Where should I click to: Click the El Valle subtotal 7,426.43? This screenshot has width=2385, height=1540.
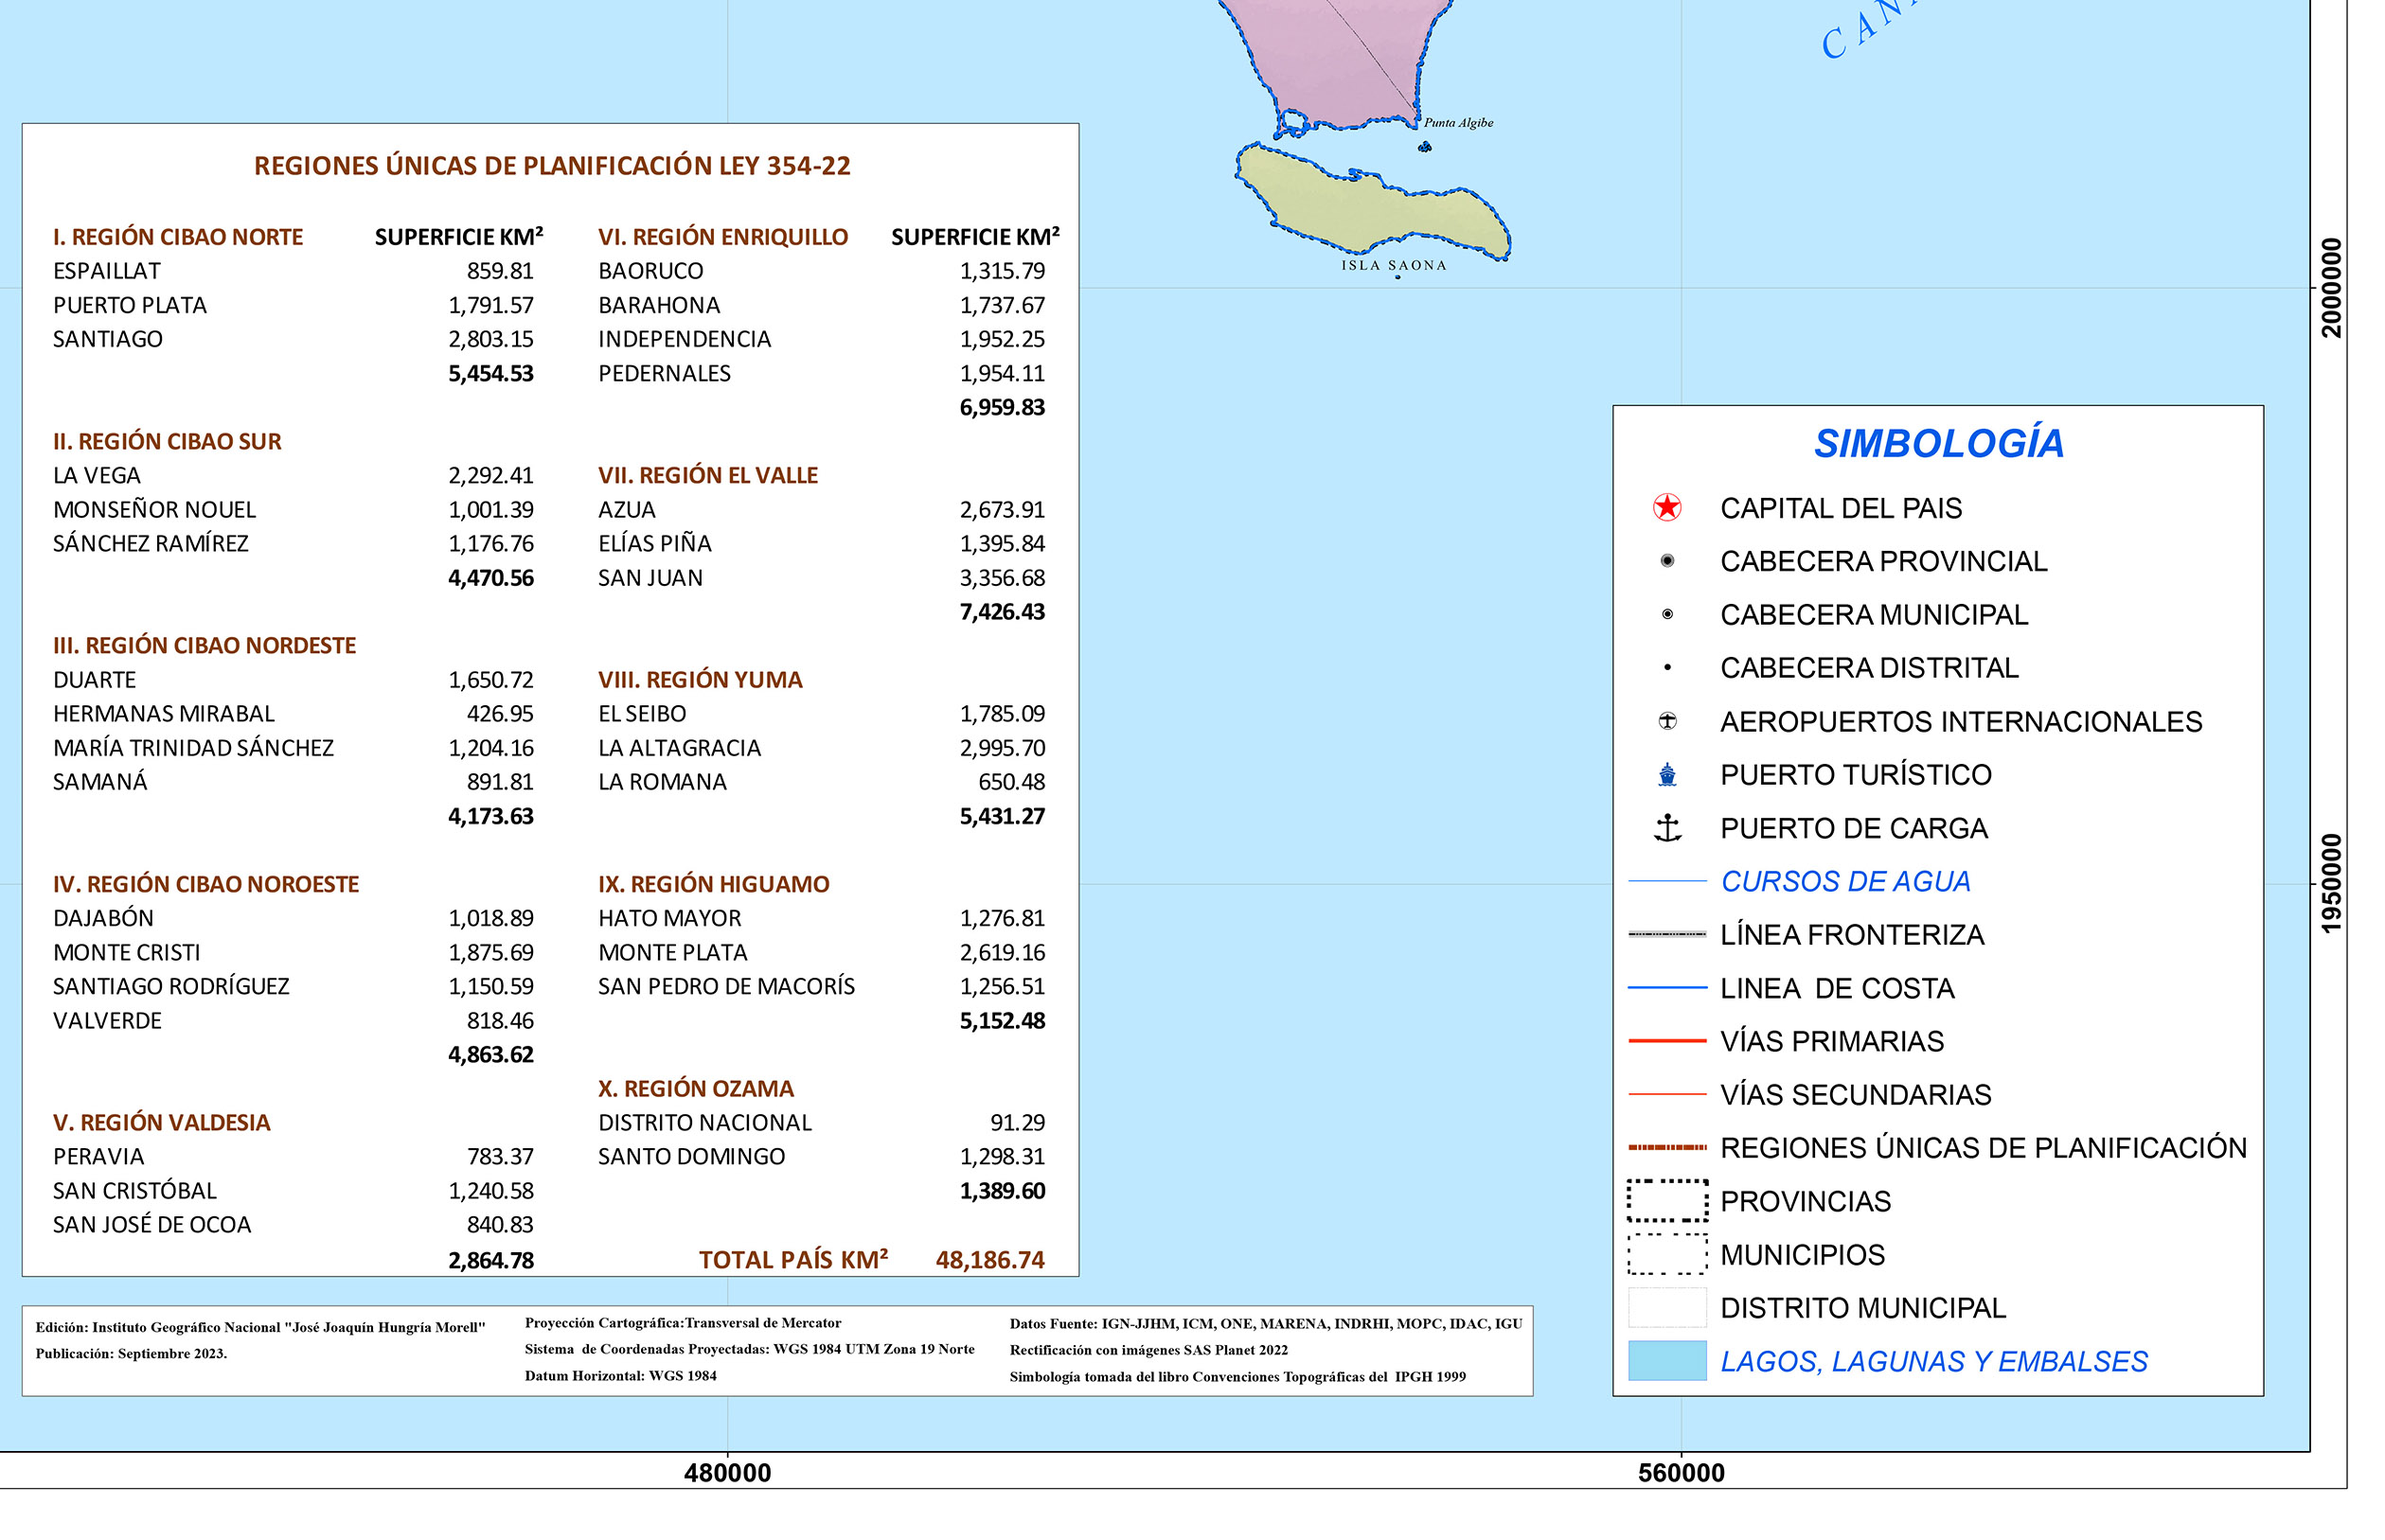point(1002,612)
